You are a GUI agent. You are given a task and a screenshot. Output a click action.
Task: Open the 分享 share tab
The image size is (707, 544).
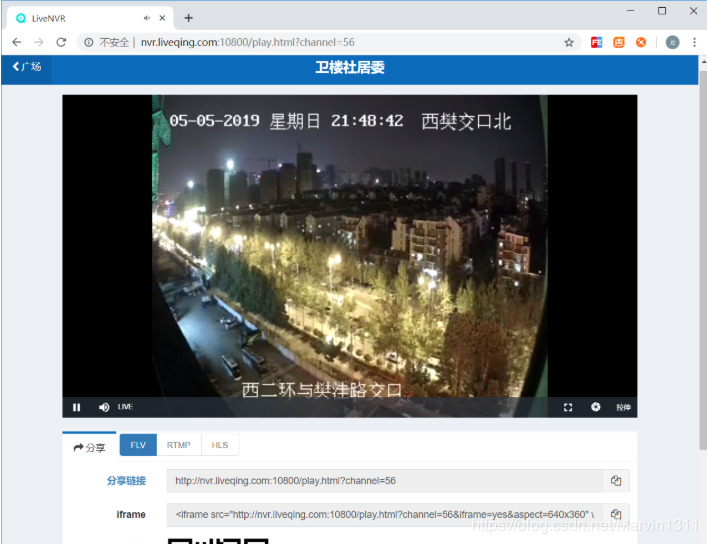[90, 447]
